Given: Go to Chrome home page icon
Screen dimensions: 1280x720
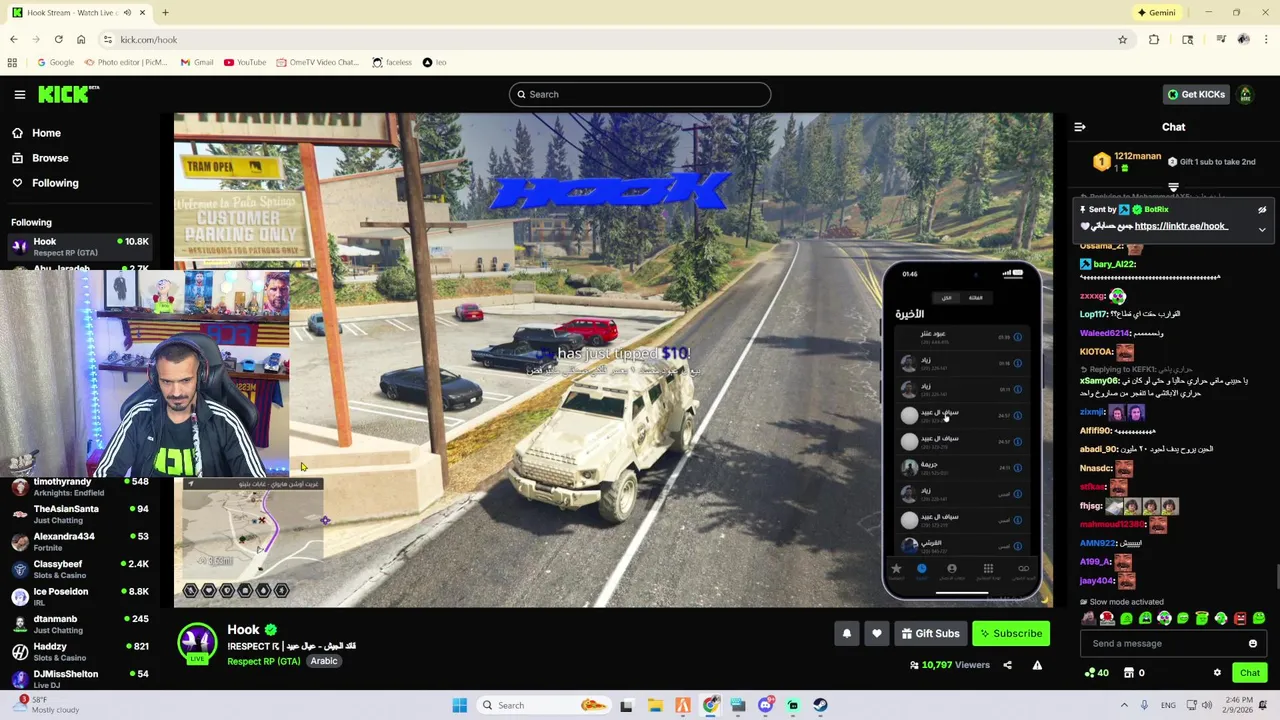Looking at the screenshot, I should click(81, 40).
